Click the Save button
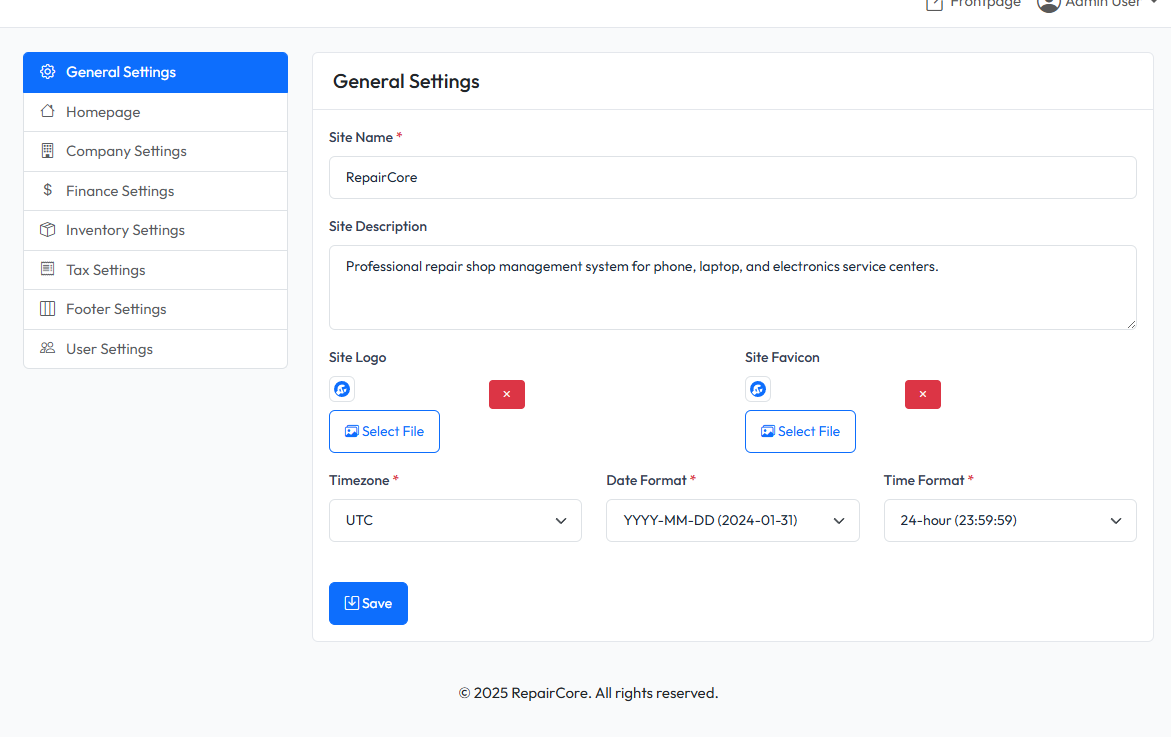Viewport: 1171px width, 737px height. coord(368,603)
